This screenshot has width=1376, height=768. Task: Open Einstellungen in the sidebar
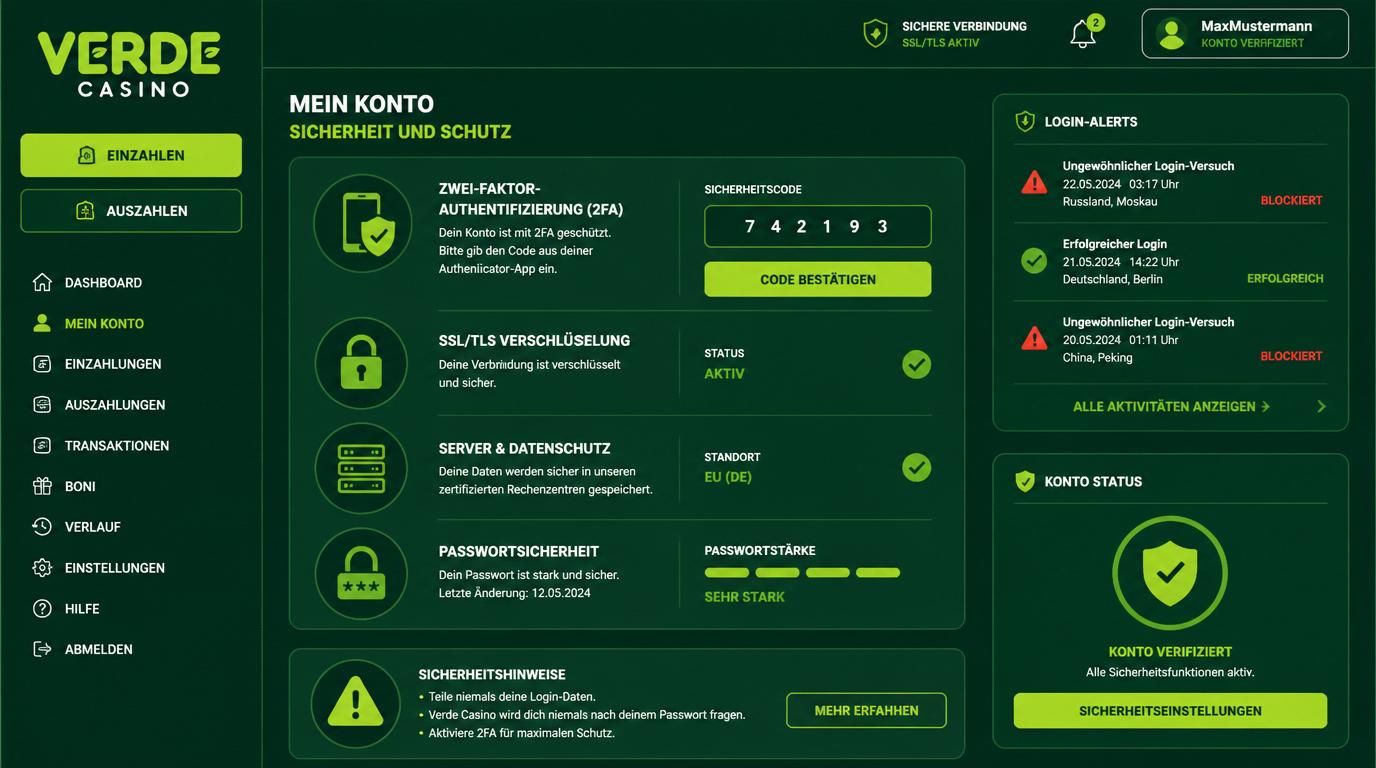tap(98, 568)
